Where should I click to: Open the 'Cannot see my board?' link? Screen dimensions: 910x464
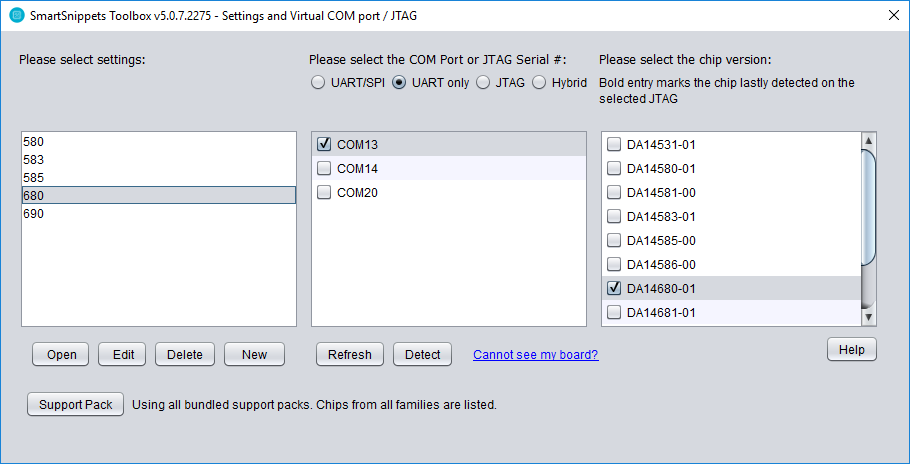[x=536, y=354]
